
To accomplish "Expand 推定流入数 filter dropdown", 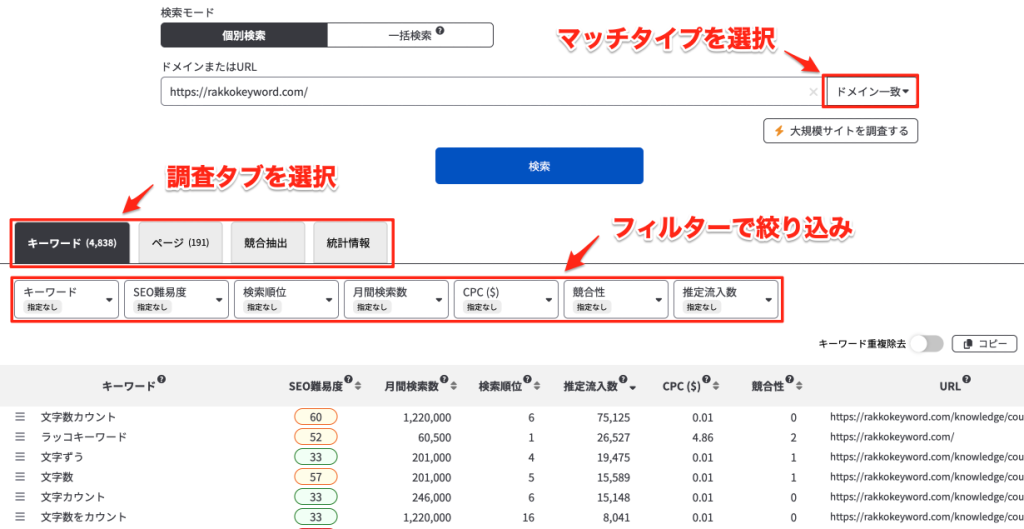I will tap(727, 299).
